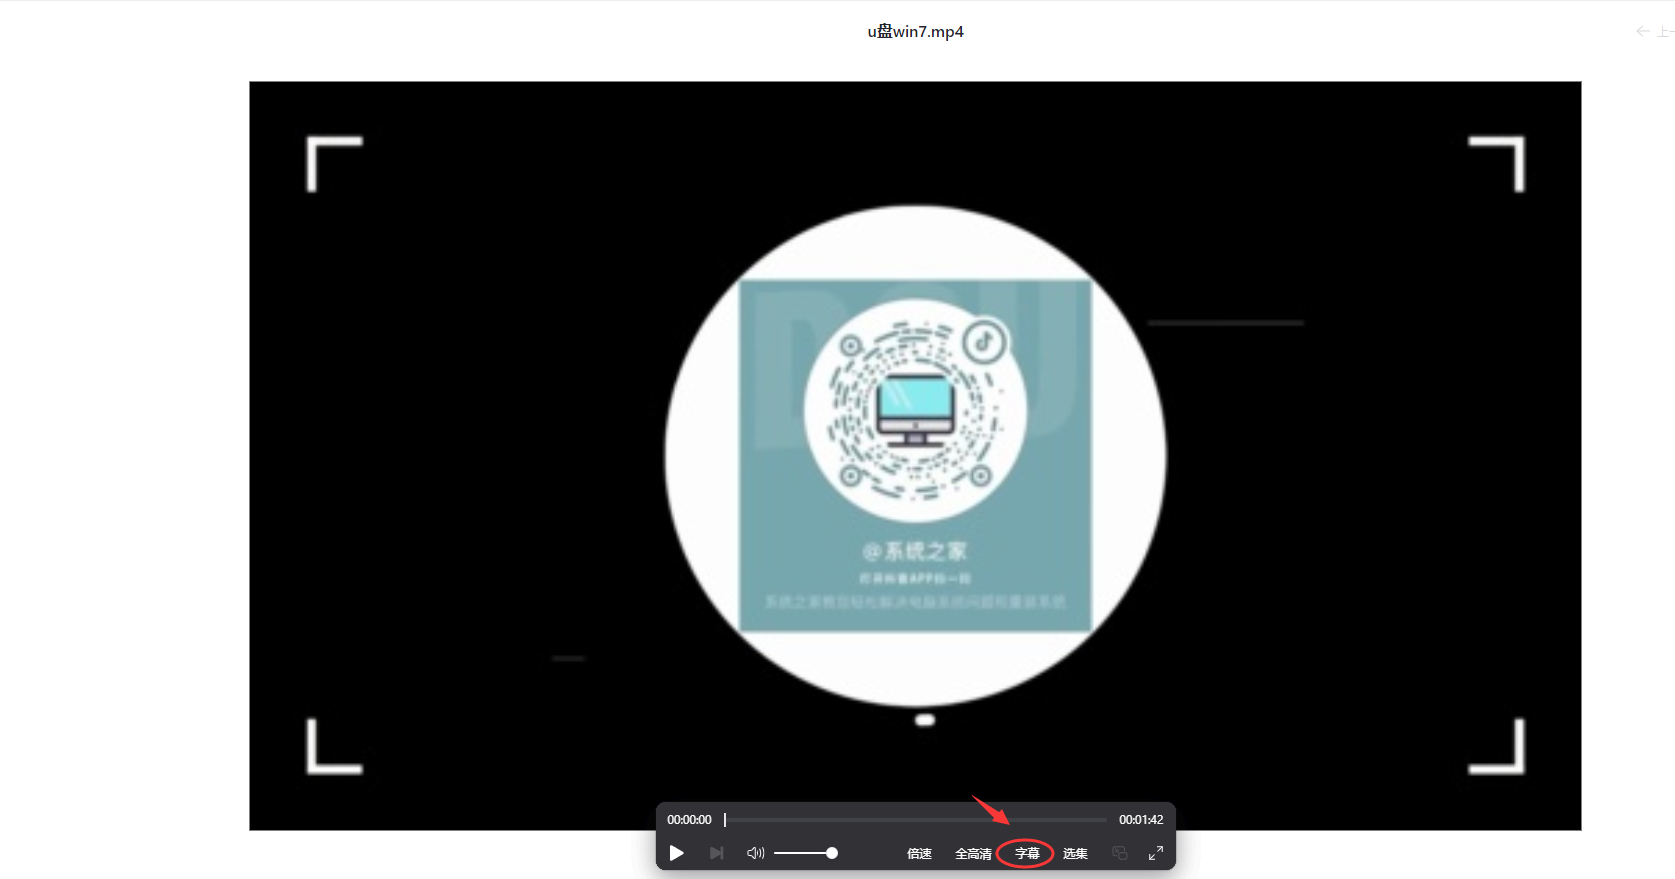Click the QR code video frame
1675x879 pixels.
coord(915,456)
